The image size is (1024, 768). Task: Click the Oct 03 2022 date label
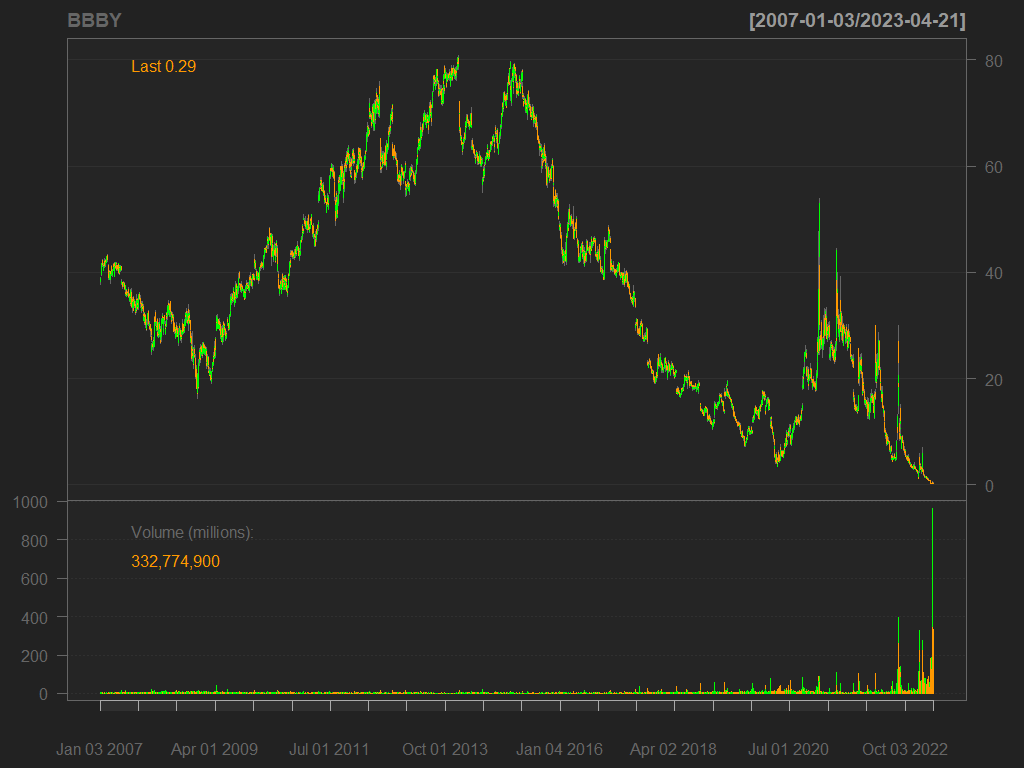[x=904, y=749]
